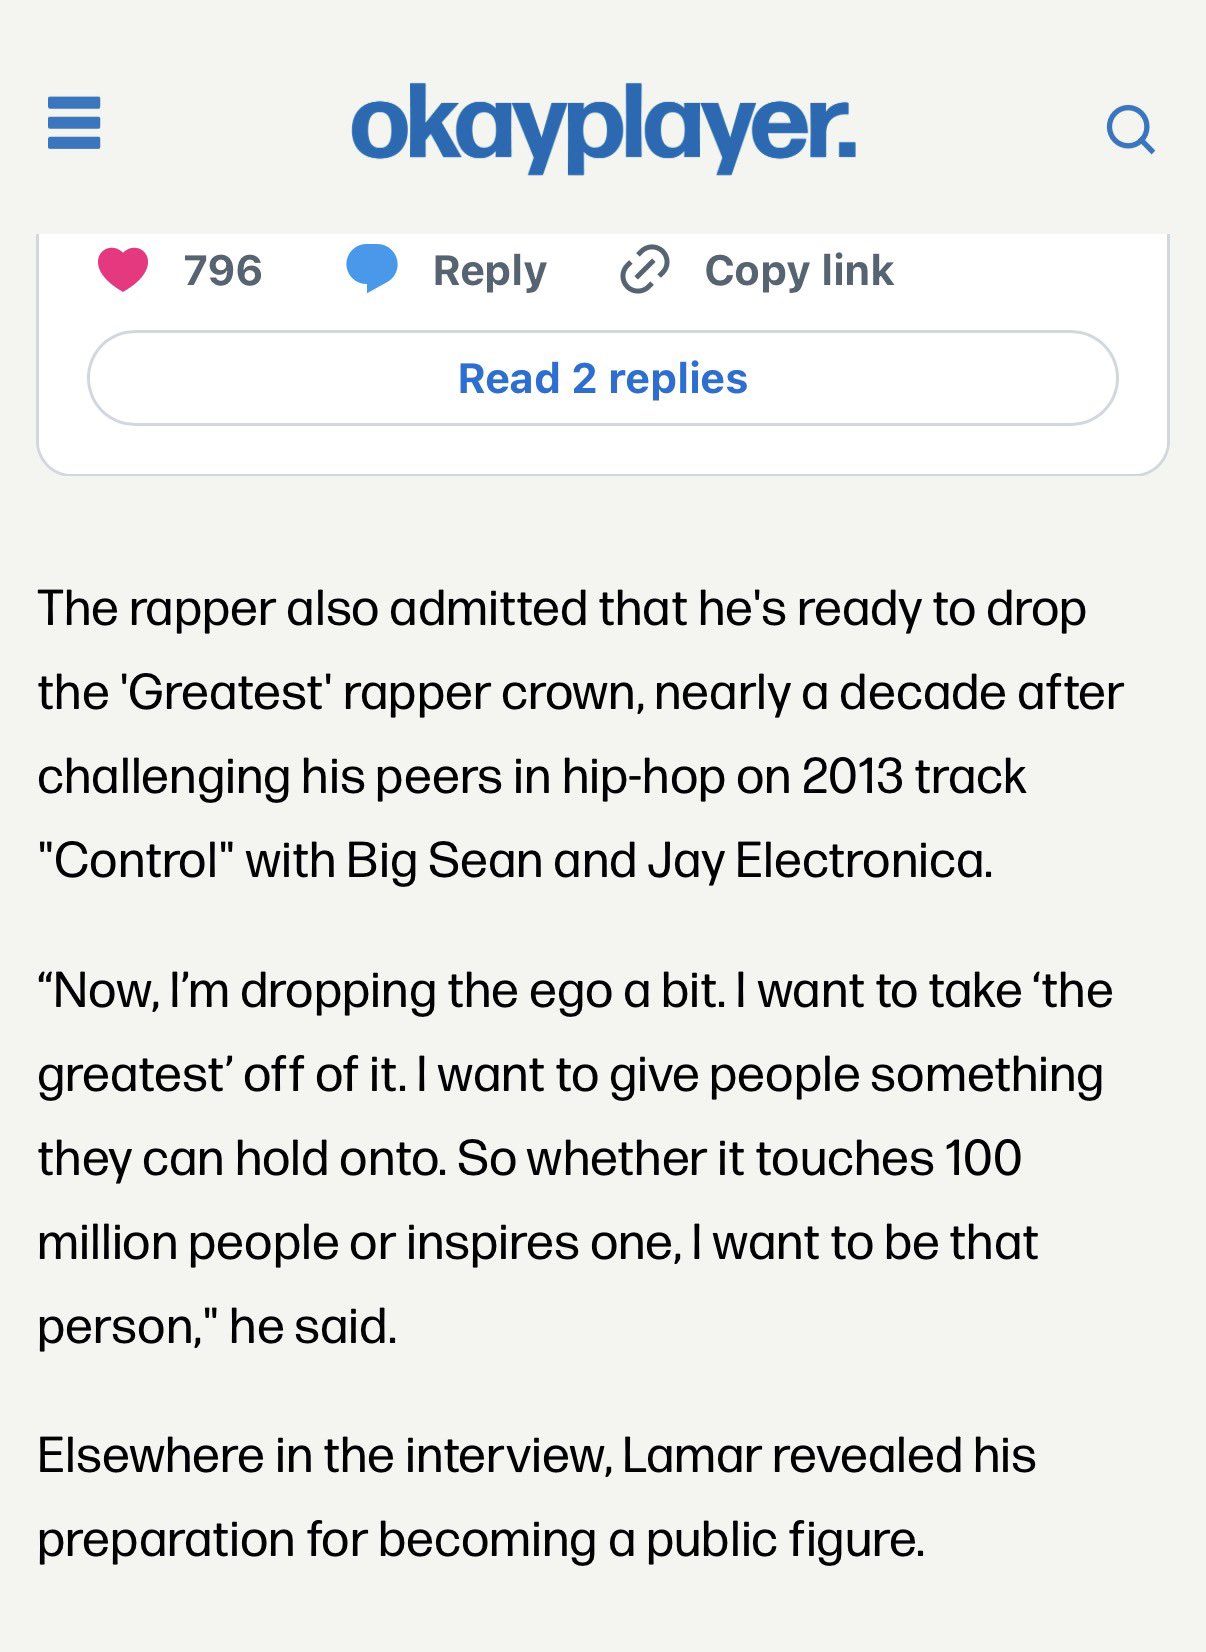Screen dimensions: 1206x1652
Task: Click the embedded tweet card's empty bottom area
Action: point(602,451)
